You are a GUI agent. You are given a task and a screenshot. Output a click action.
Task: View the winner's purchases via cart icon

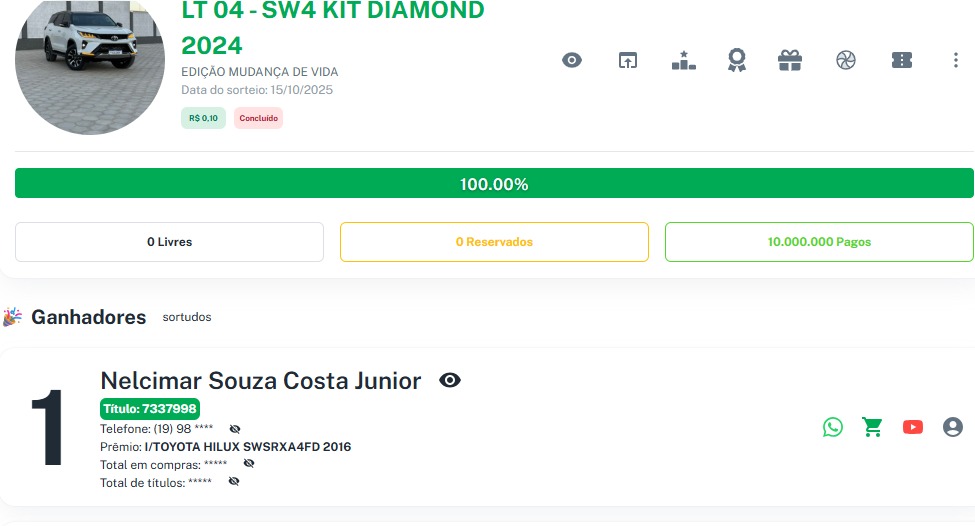(873, 427)
